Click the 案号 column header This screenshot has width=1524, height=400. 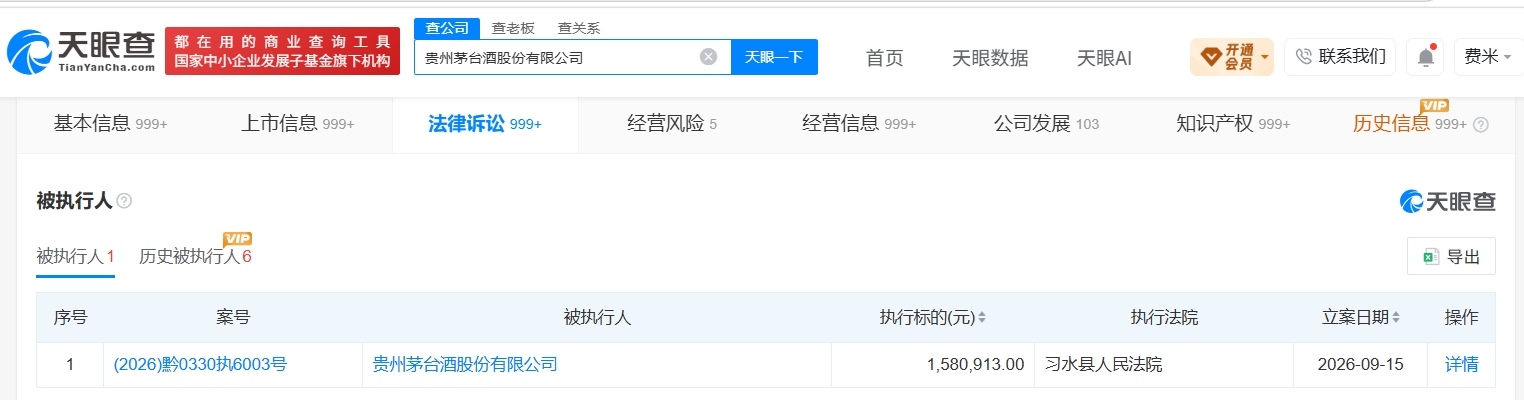point(233,318)
